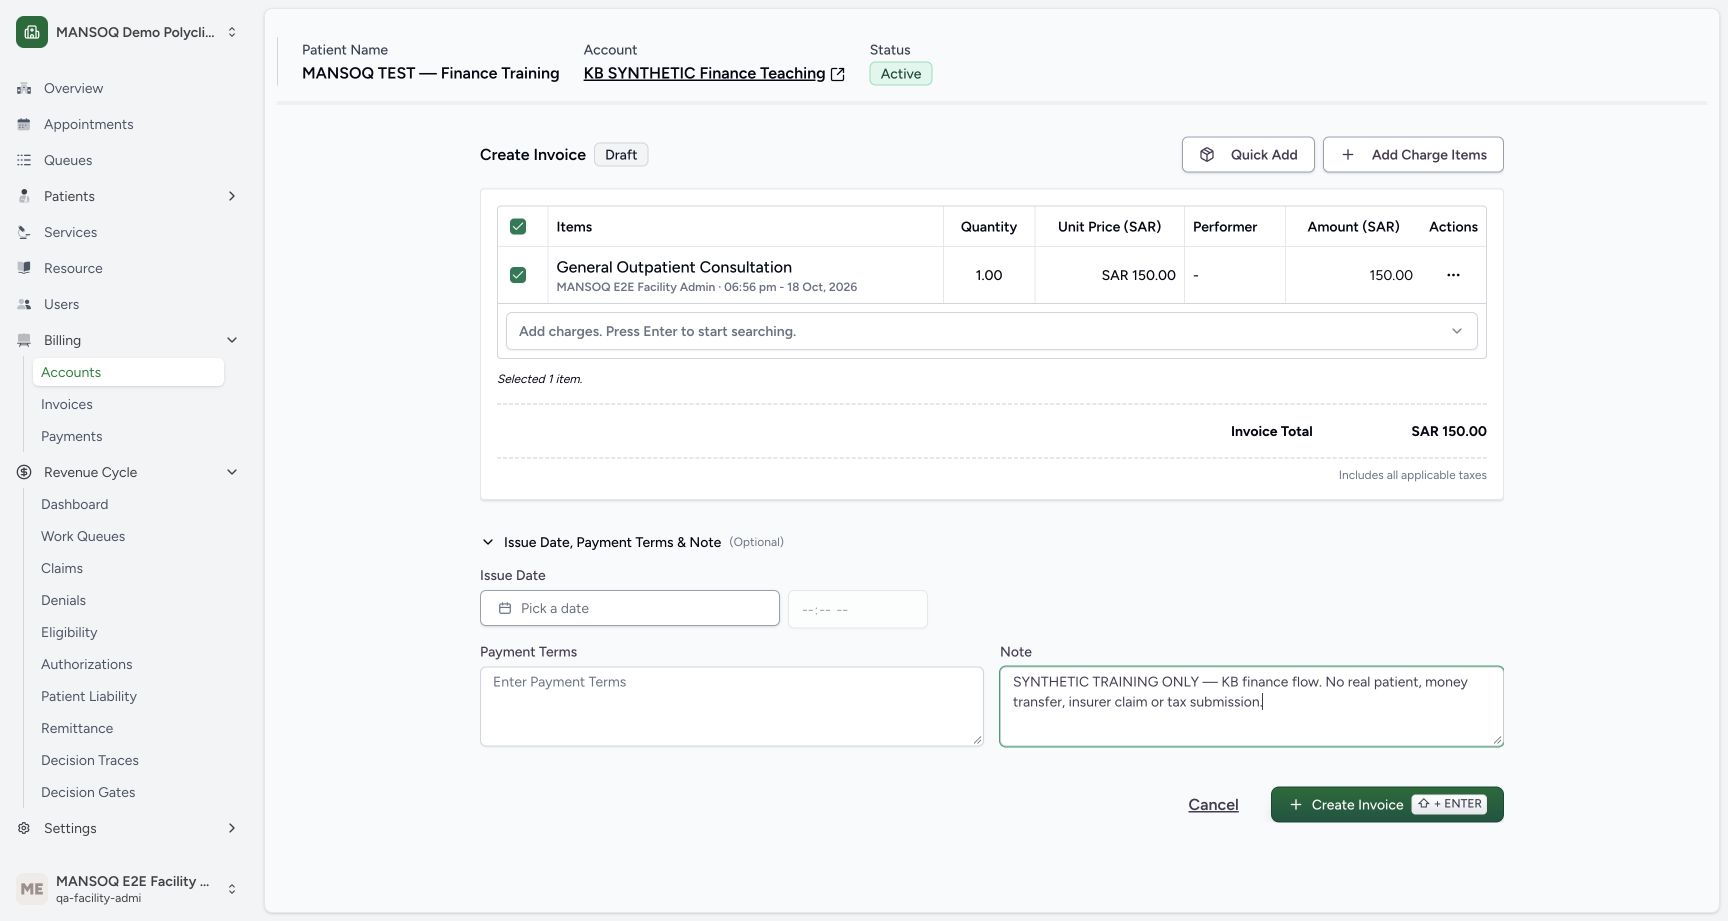1728x921 pixels.
Task: Click the ME user avatar
Action: (x=32, y=888)
